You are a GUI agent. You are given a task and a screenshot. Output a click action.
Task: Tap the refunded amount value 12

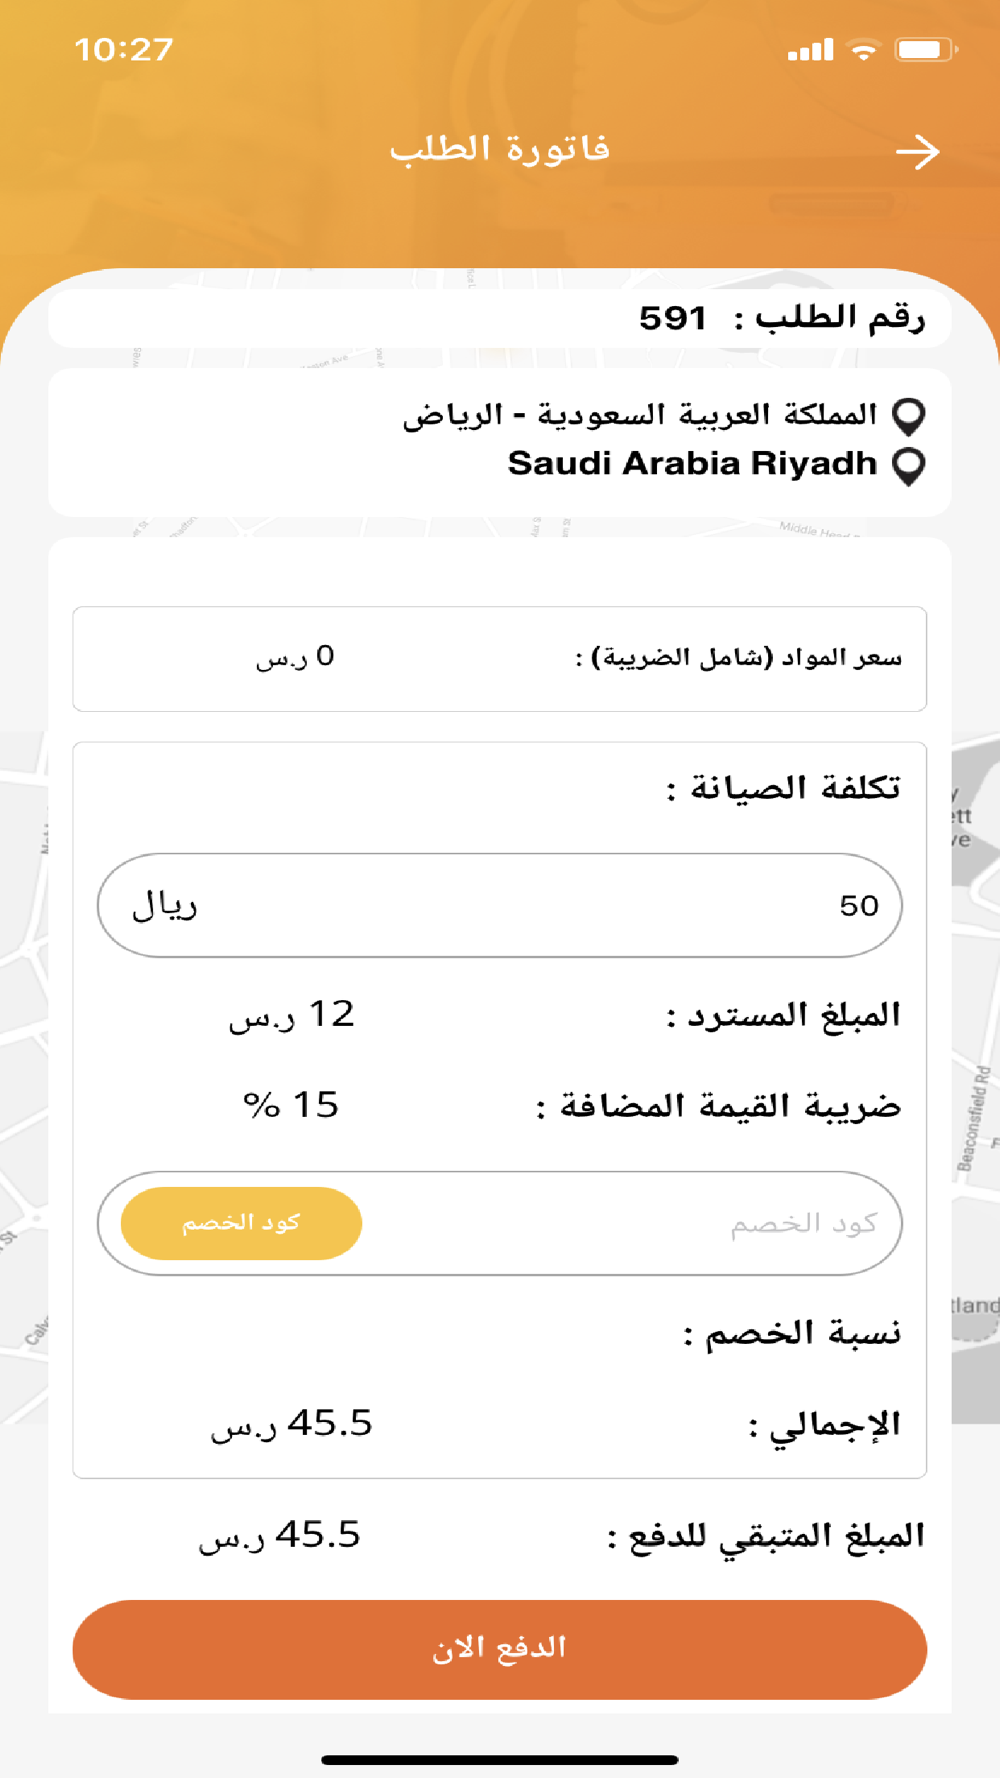click(291, 1015)
